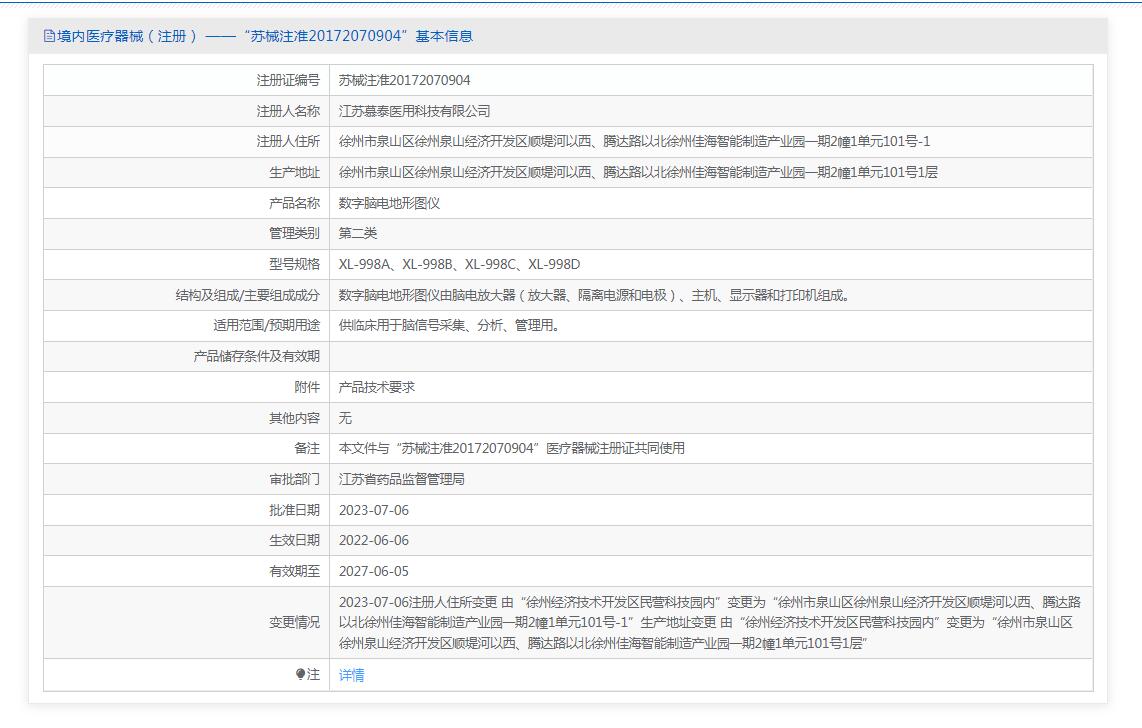Click approval department 江苏省药品监督管理局
The height and width of the screenshot is (728, 1142).
point(401,479)
